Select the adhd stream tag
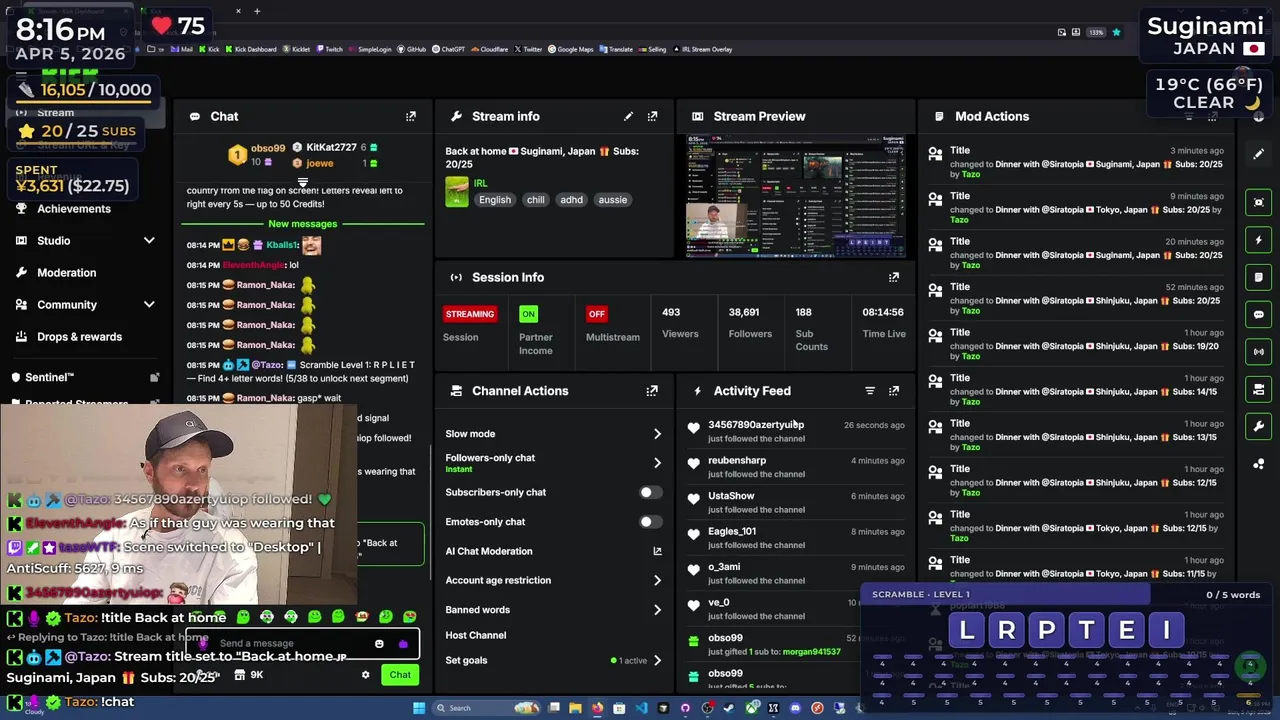This screenshot has height=720, width=1280. point(571,200)
